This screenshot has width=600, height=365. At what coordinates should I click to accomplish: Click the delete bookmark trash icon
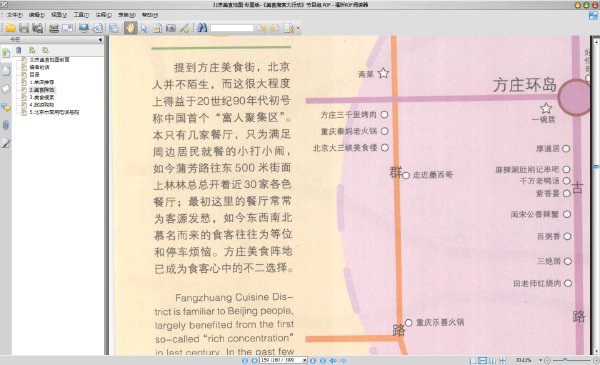[18, 50]
